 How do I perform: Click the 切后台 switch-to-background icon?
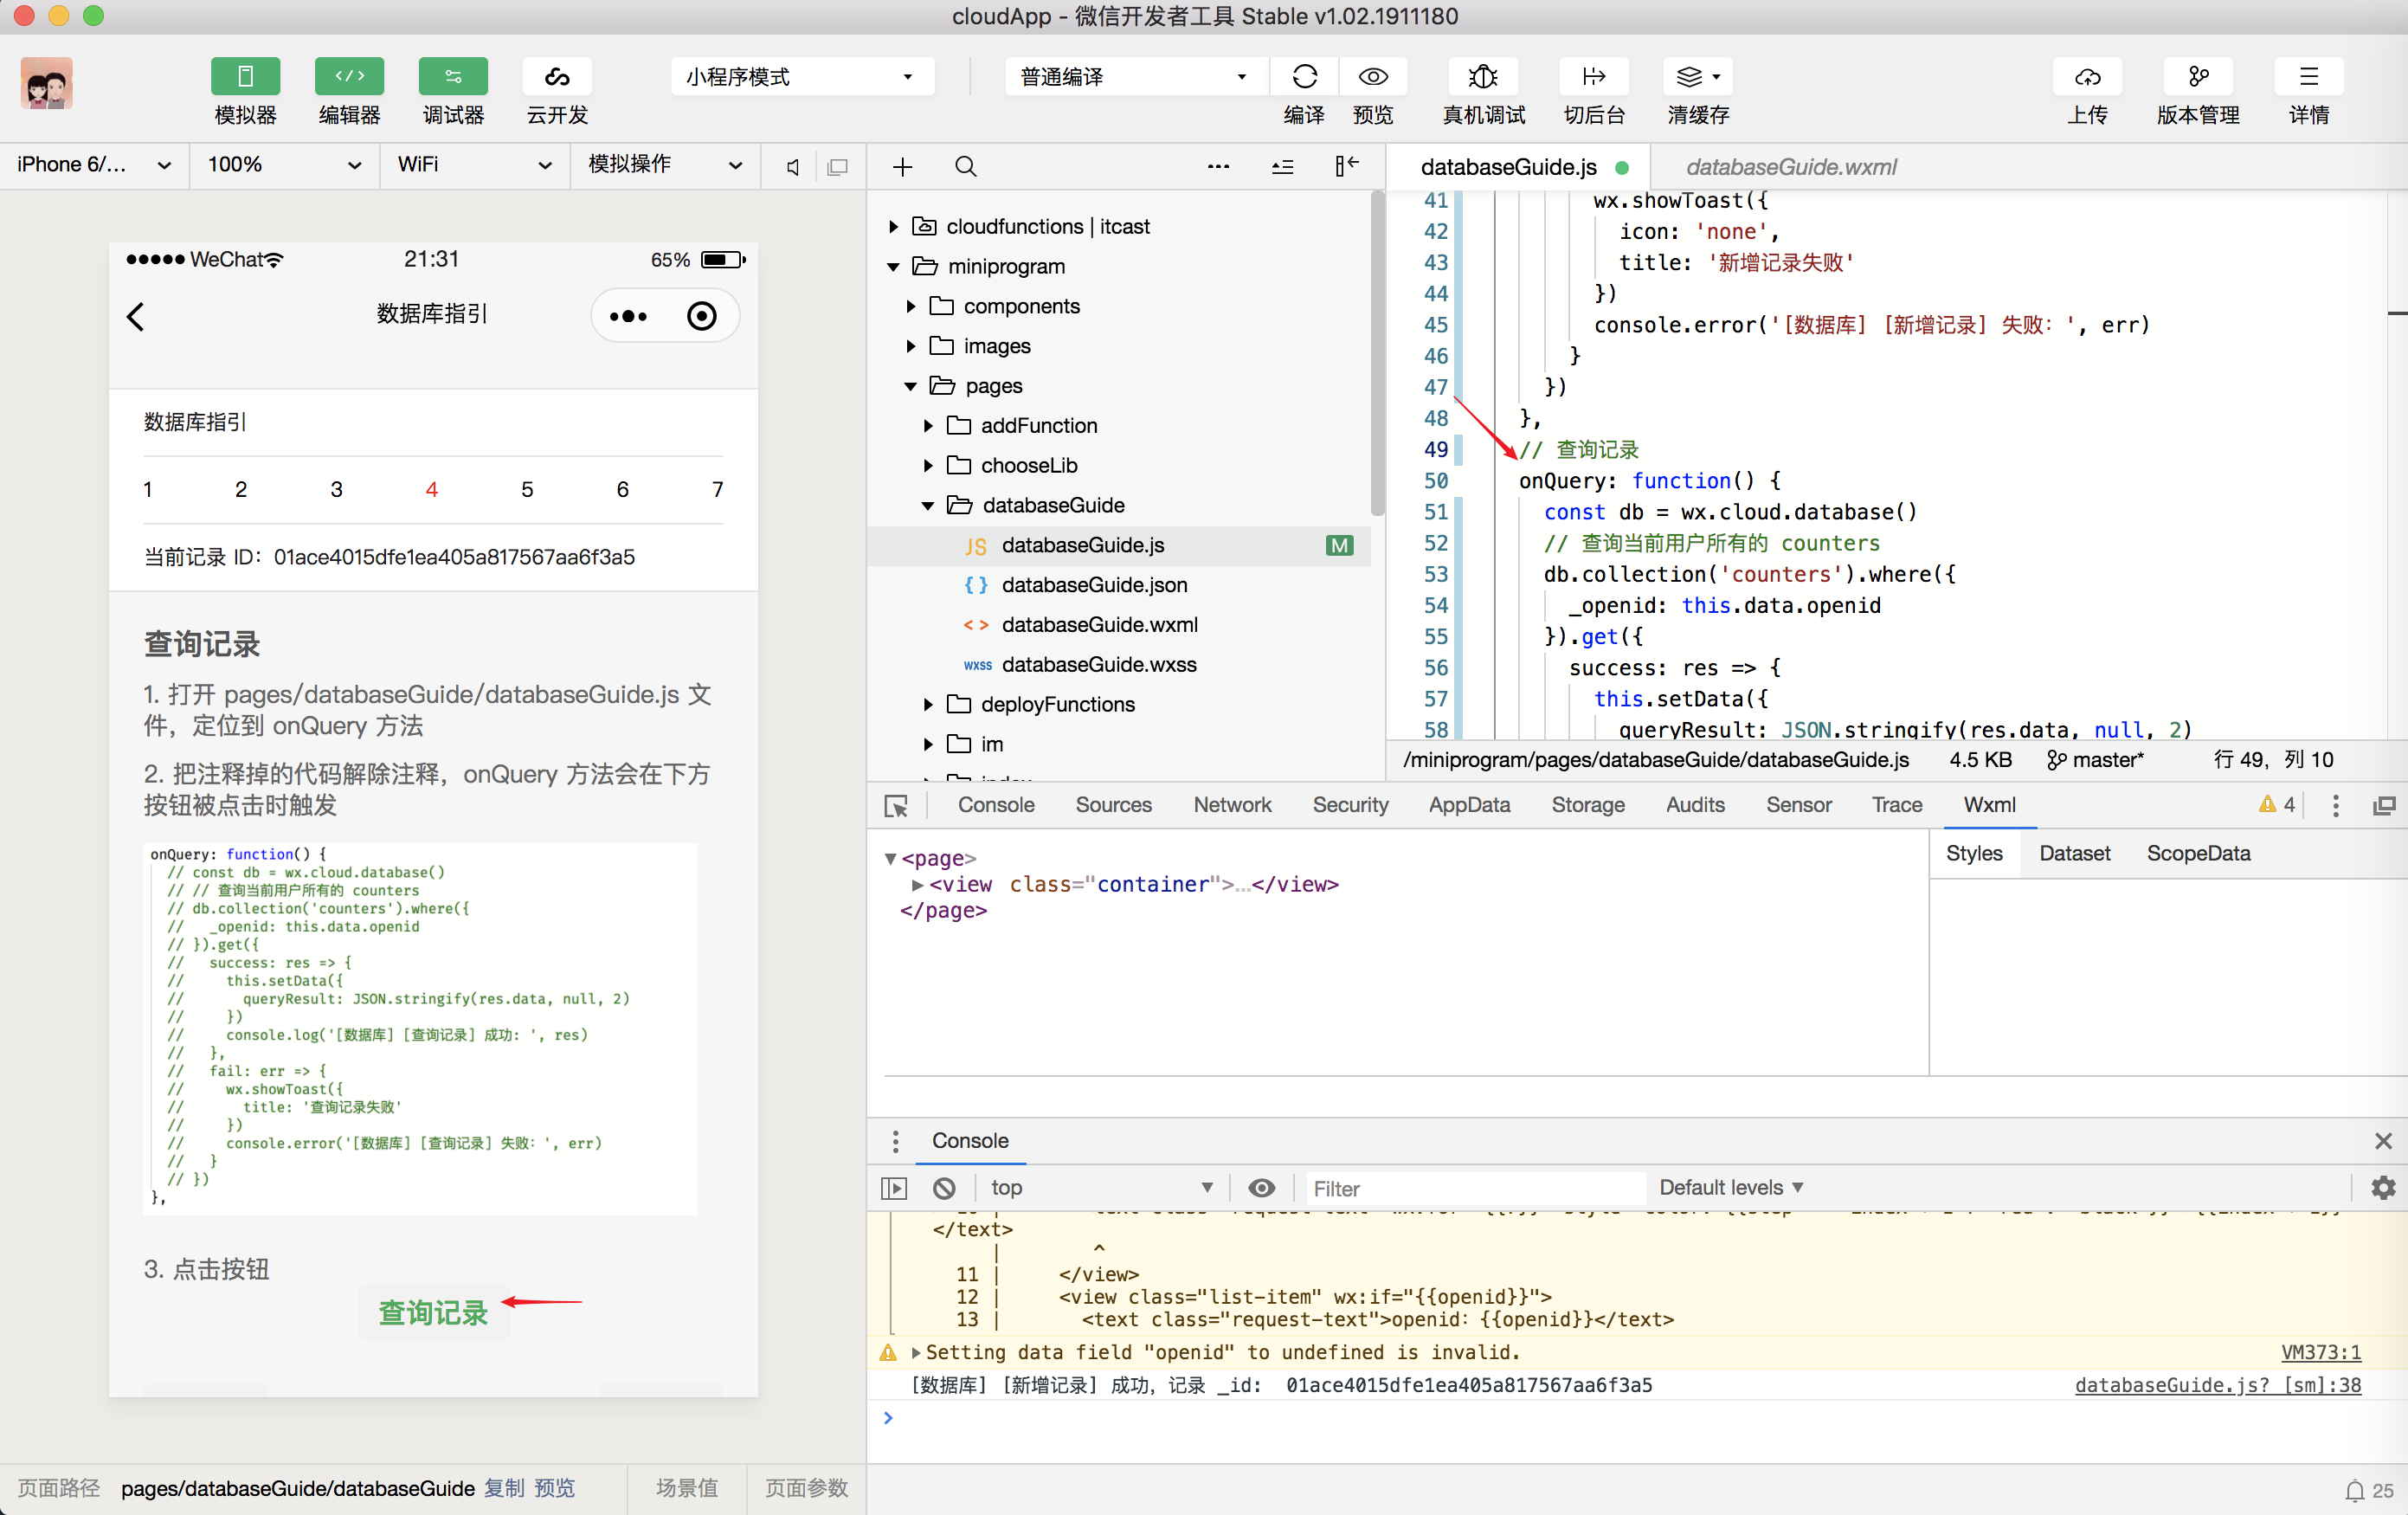click(x=1594, y=77)
